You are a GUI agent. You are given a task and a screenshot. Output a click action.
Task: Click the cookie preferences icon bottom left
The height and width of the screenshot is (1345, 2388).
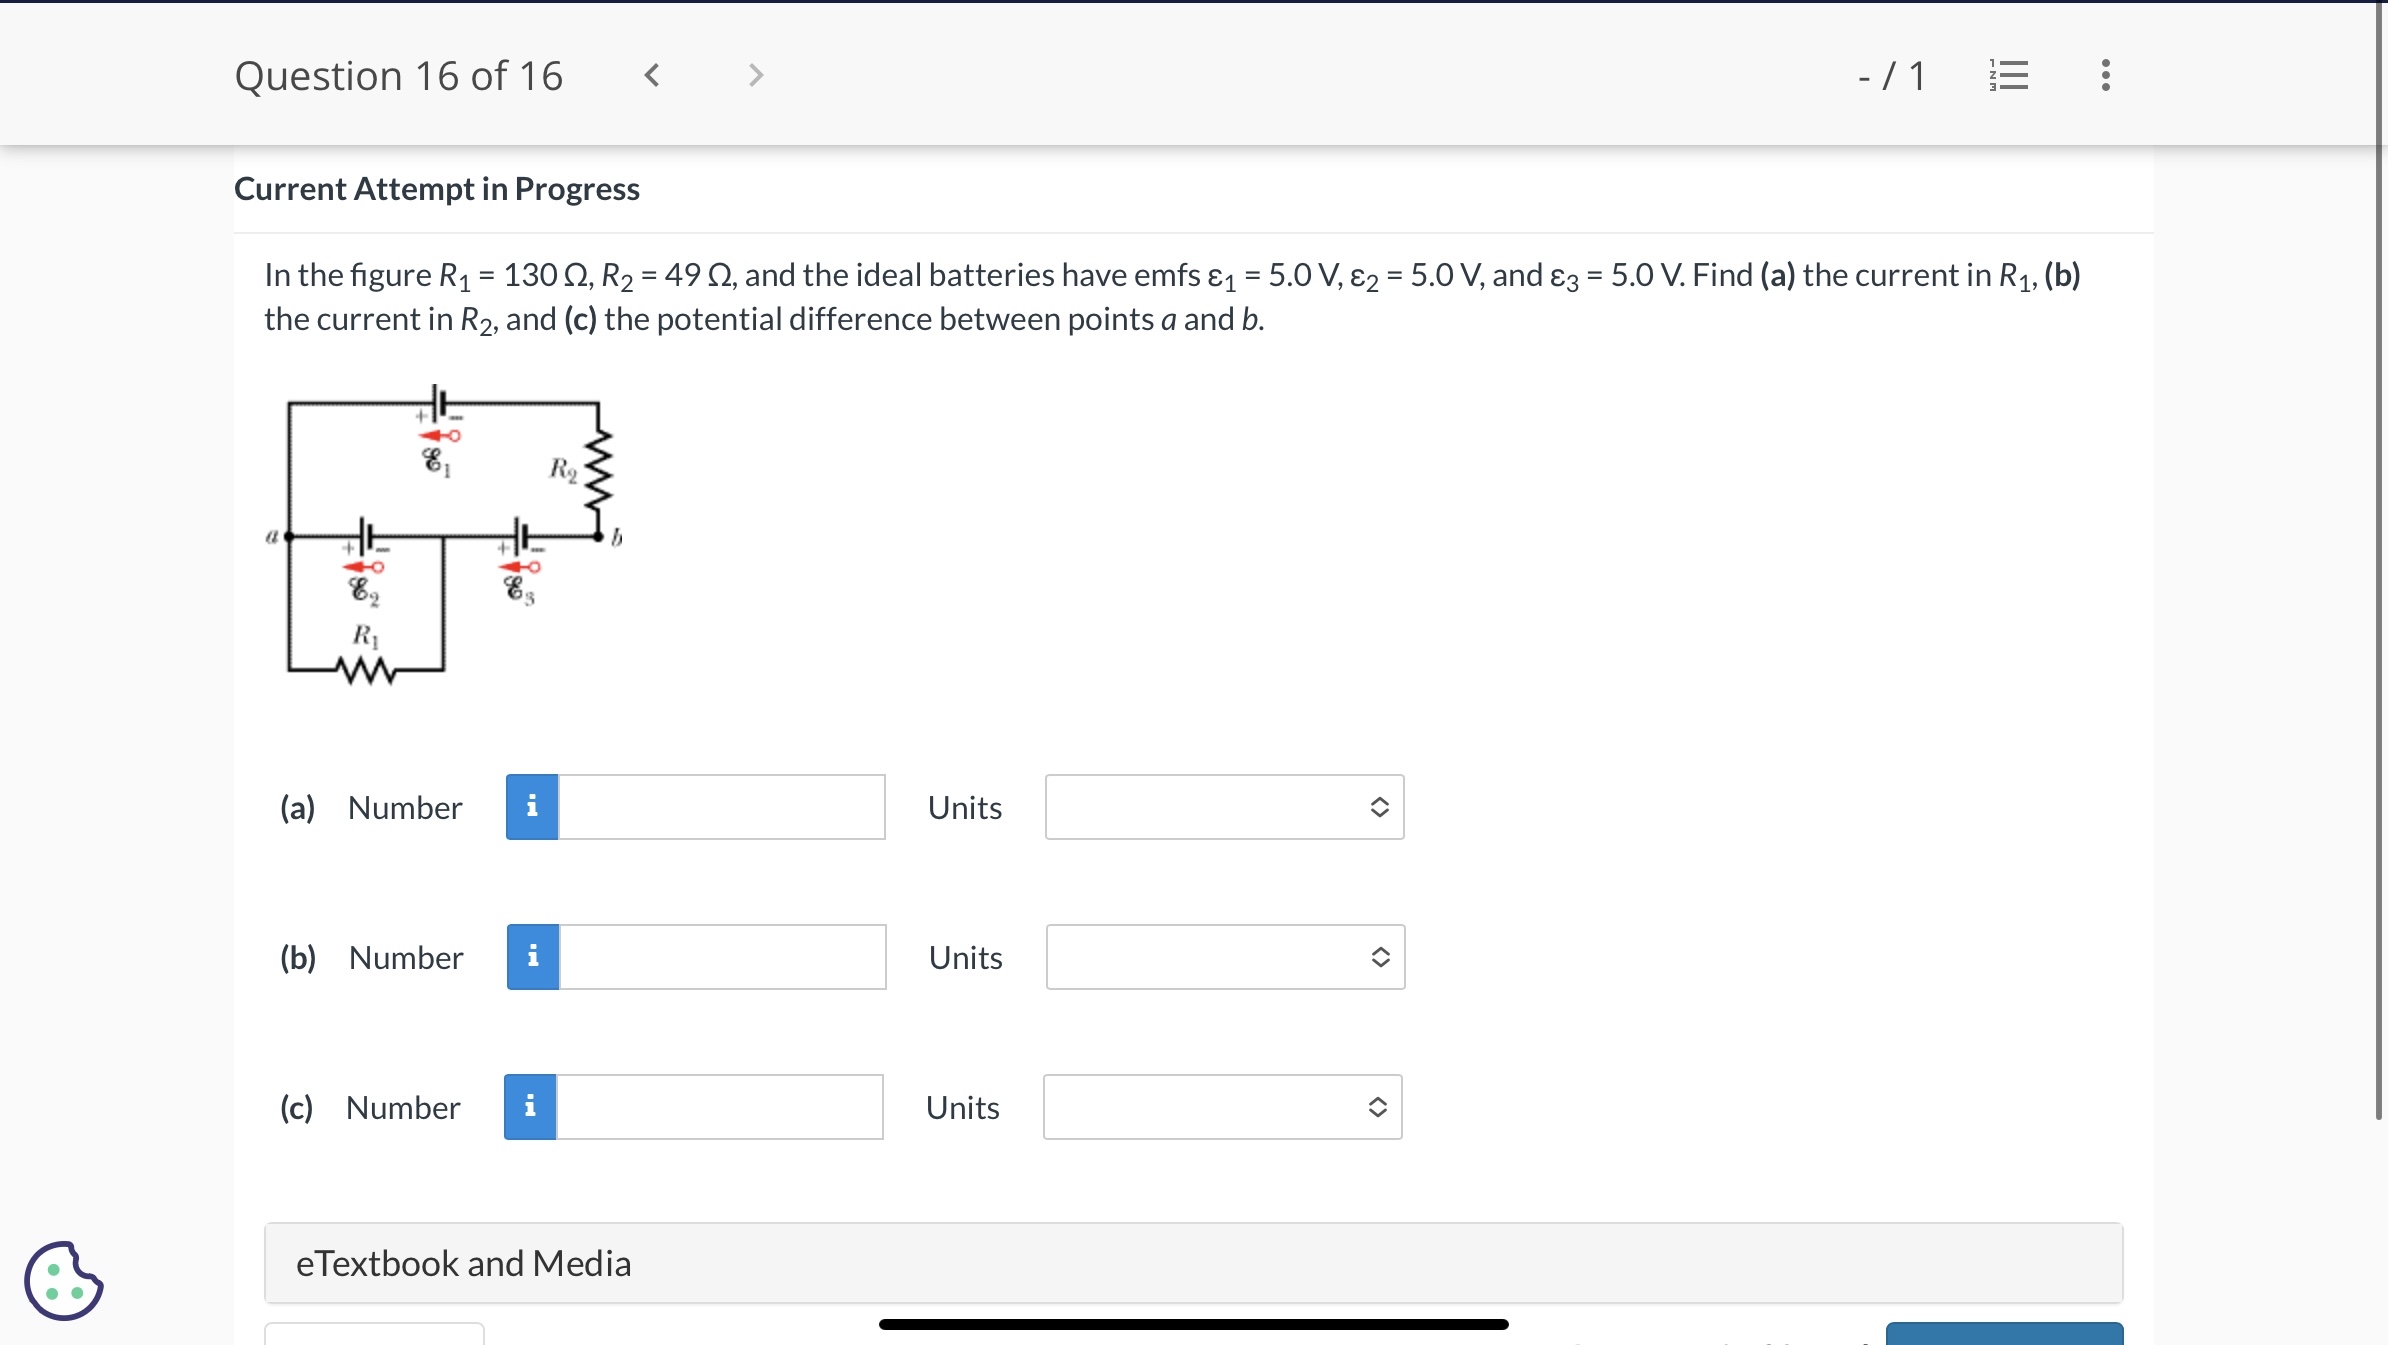[64, 1281]
